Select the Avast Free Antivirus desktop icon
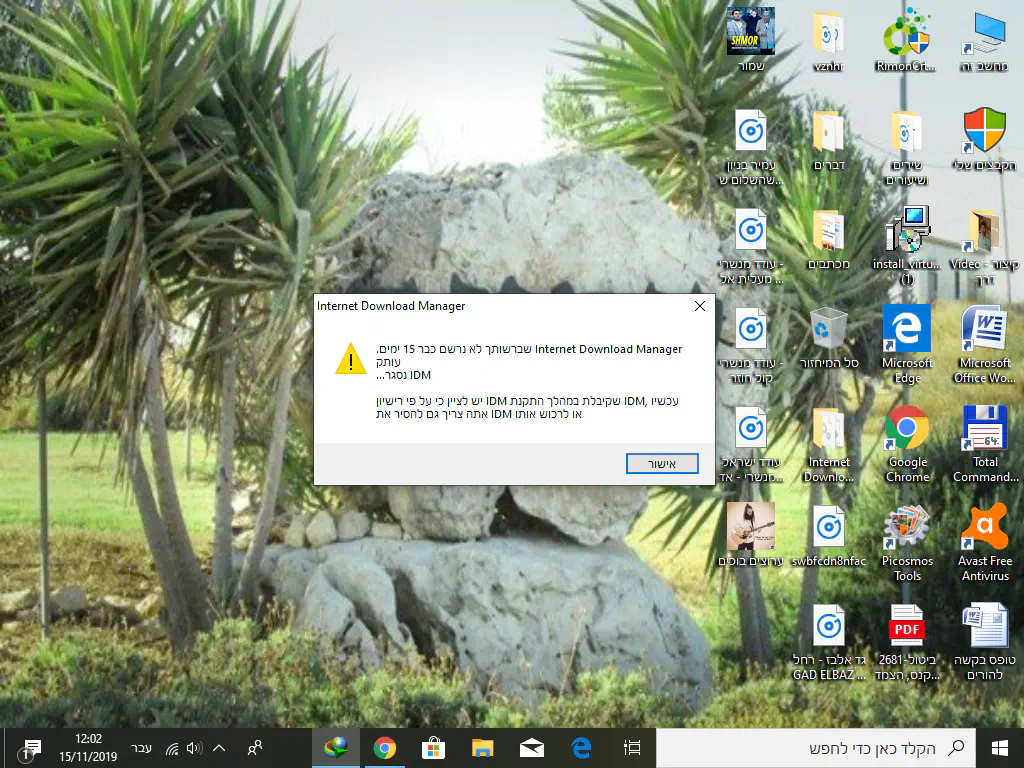Viewport: 1024px width, 768px height. coord(985,529)
